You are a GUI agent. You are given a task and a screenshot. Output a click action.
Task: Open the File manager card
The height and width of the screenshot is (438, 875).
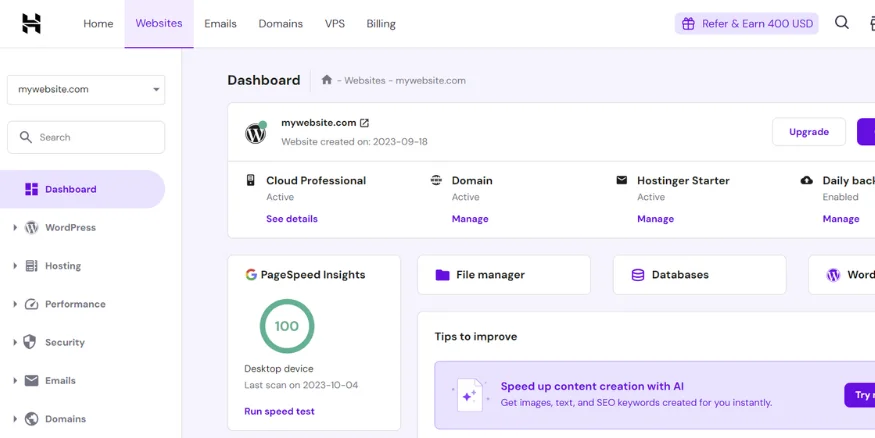tap(504, 275)
